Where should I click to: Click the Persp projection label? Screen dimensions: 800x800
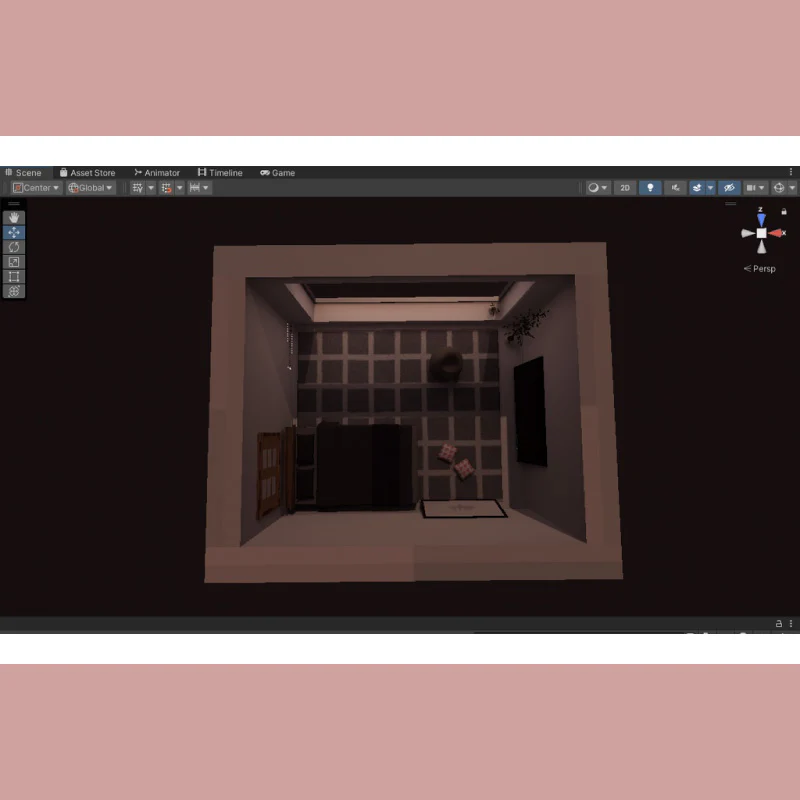coord(759,269)
